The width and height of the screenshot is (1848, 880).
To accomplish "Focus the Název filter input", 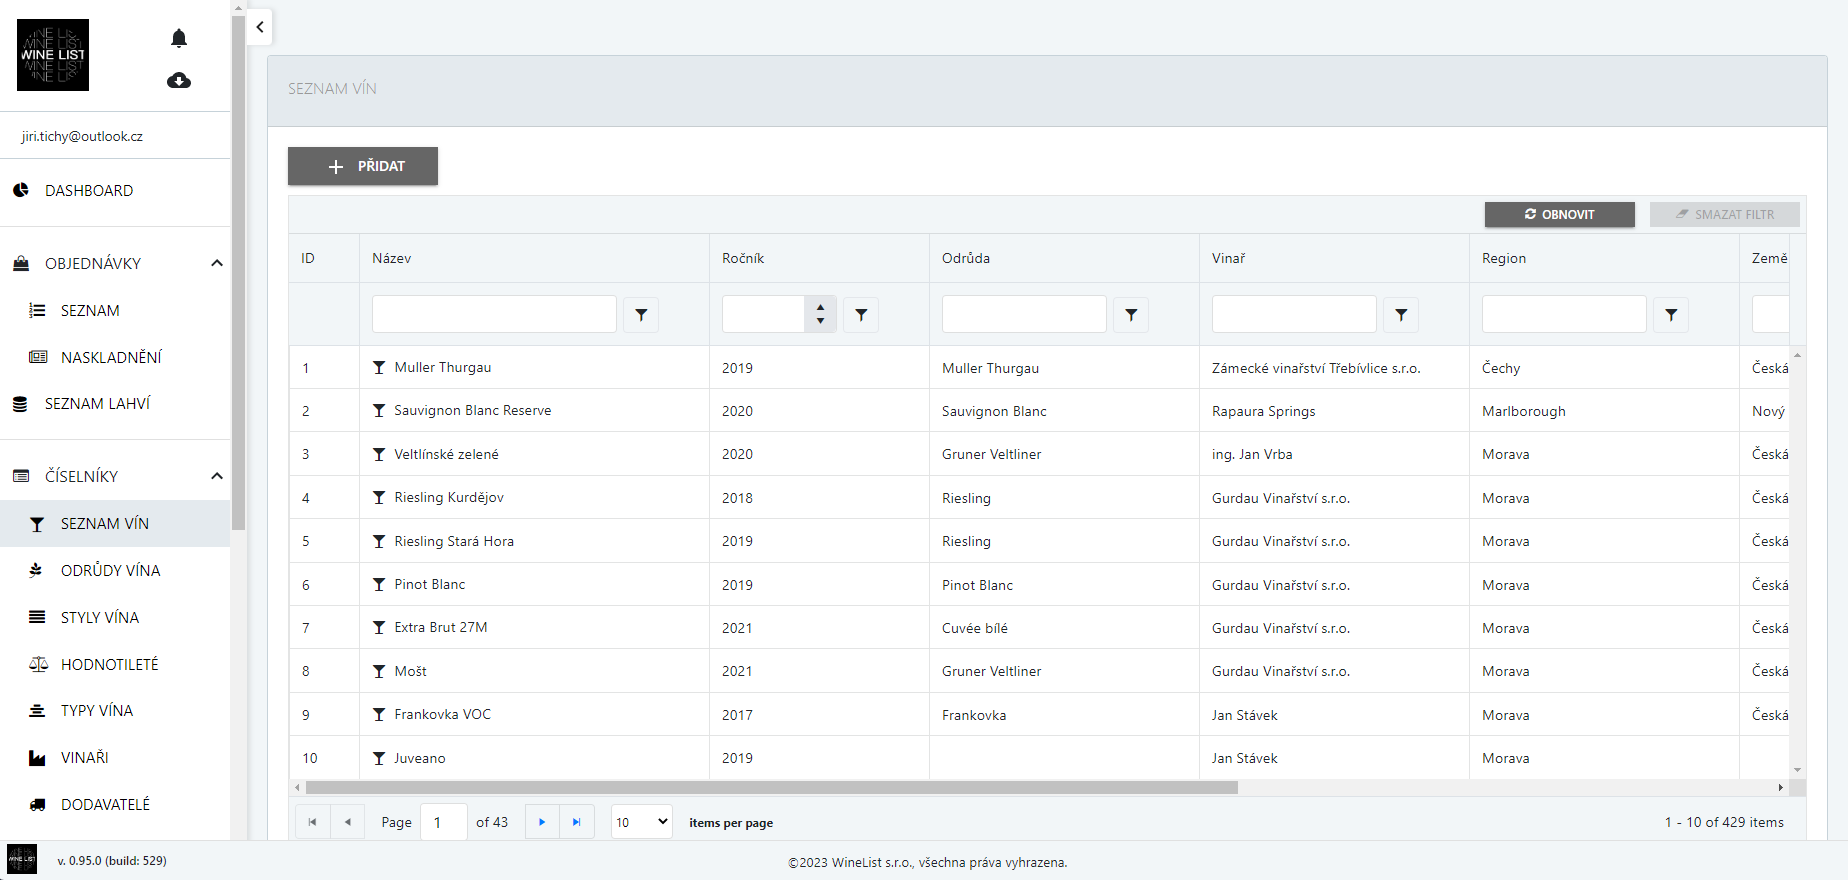I will [494, 314].
